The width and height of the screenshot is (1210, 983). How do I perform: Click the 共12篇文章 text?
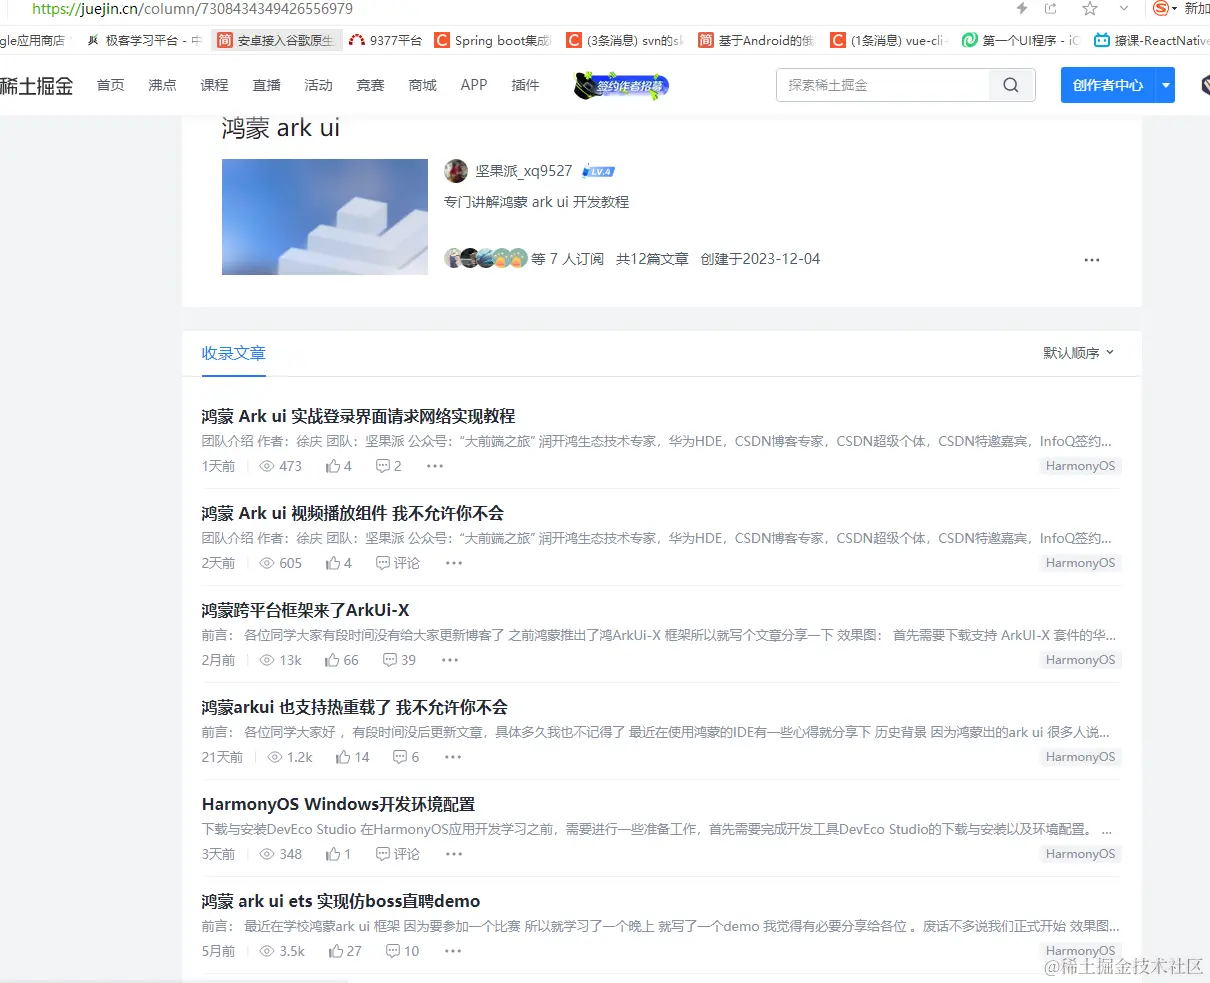(652, 259)
